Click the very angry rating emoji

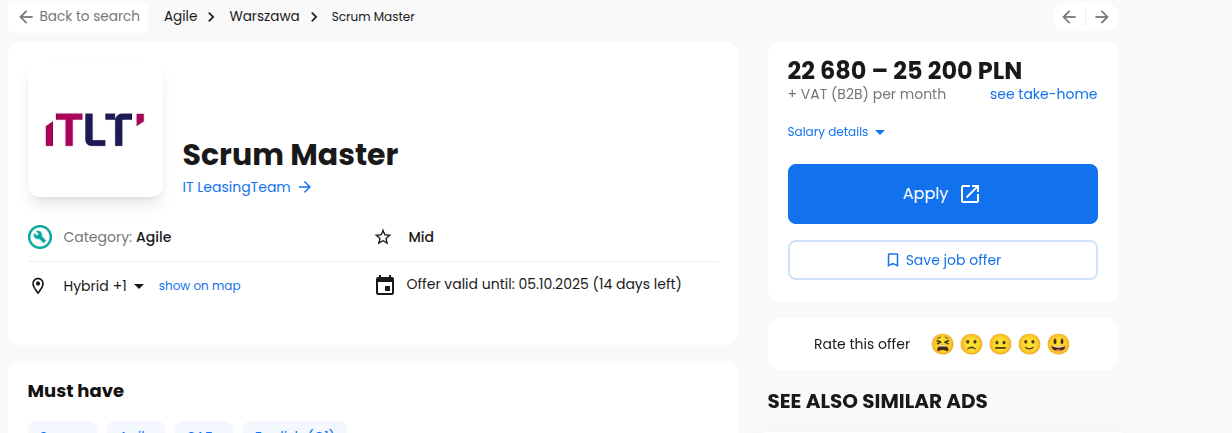942,344
